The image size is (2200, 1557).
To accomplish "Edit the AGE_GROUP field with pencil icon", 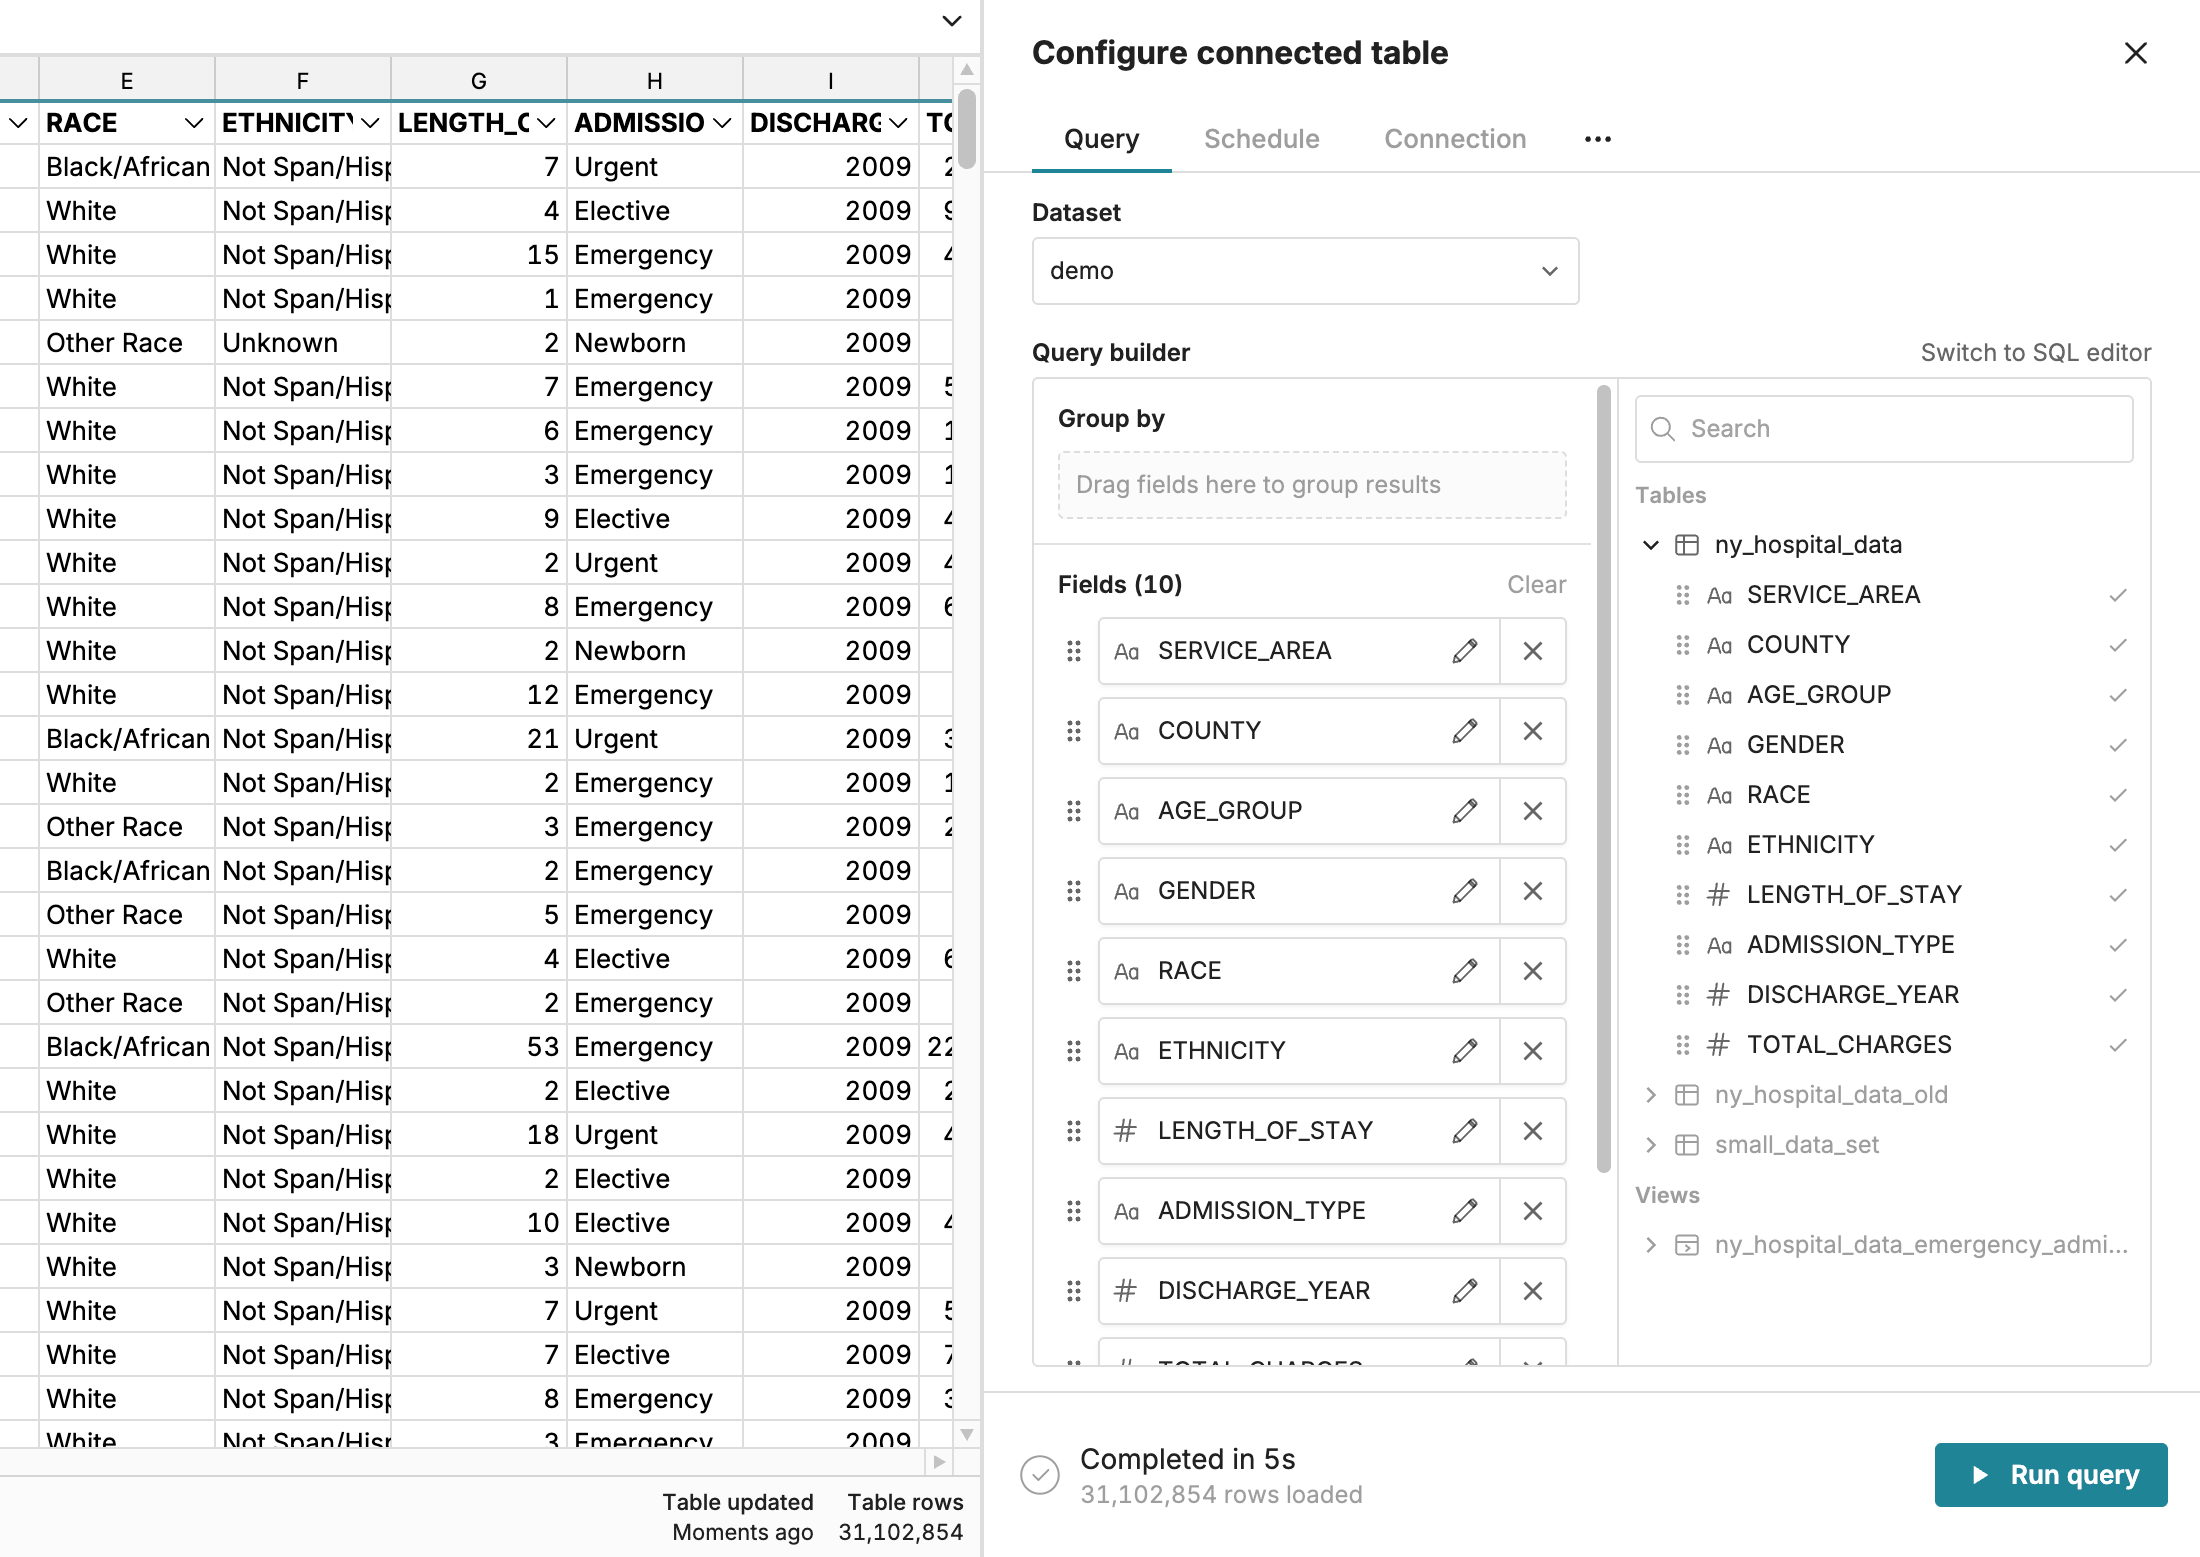I will pos(1465,811).
